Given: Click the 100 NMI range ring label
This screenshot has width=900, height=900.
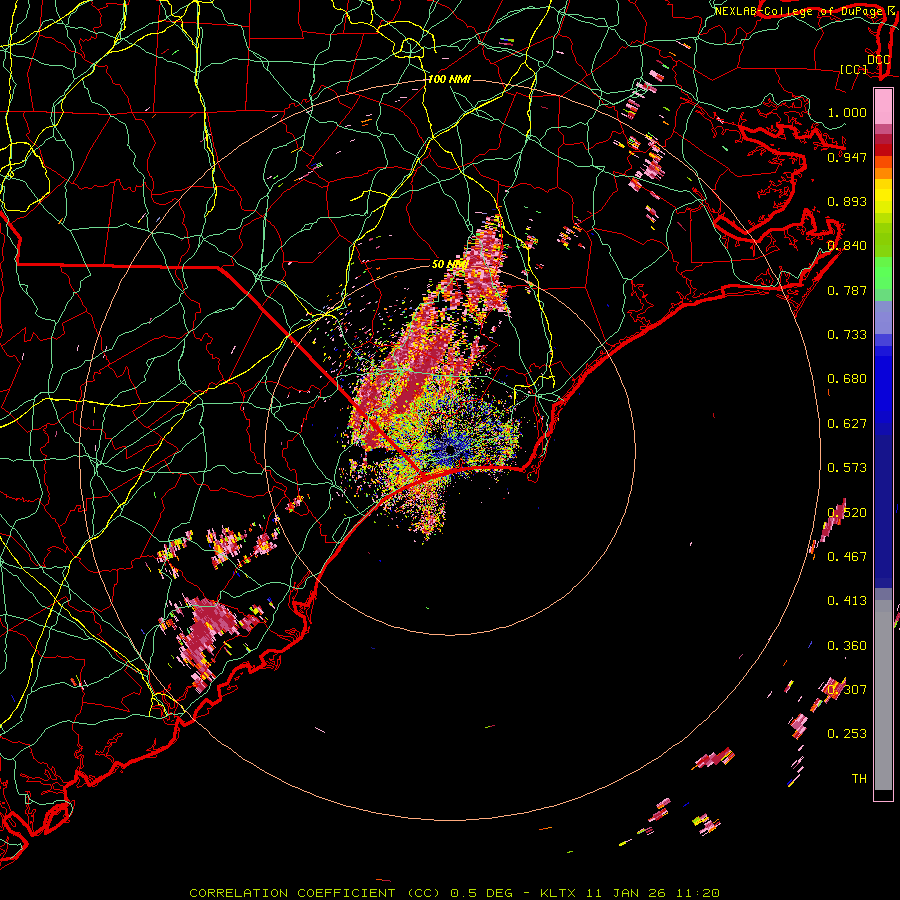Looking at the screenshot, I should (x=449, y=79).
